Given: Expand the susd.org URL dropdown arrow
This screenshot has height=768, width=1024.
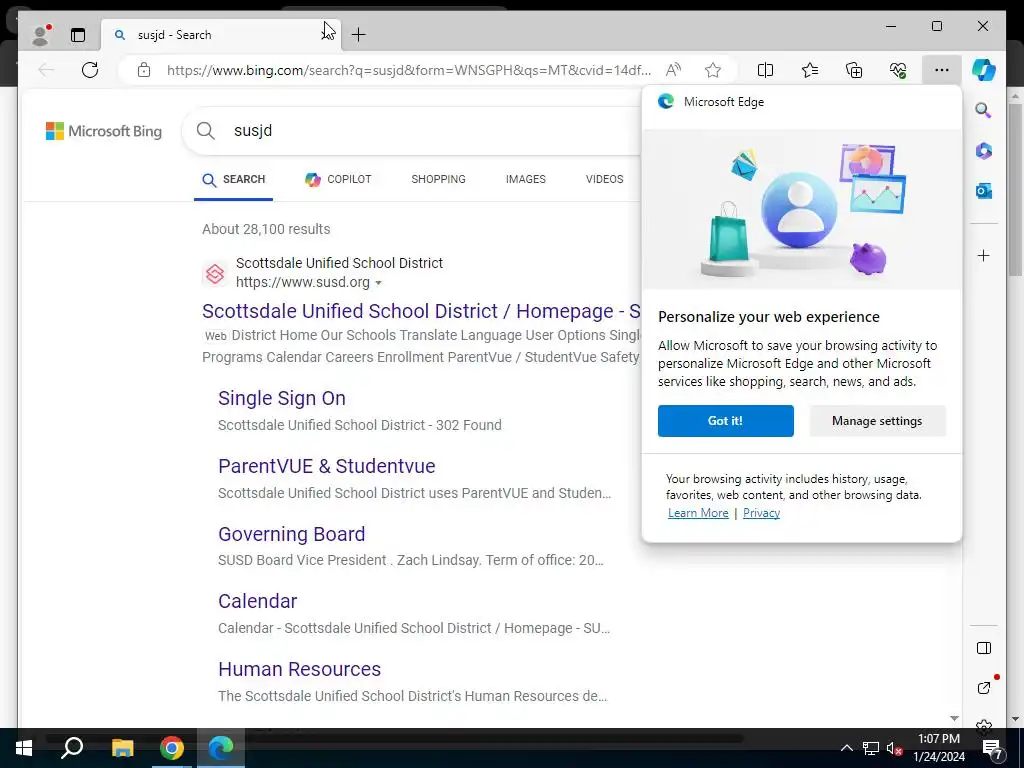Looking at the screenshot, I should pyautogui.click(x=378, y=283).
